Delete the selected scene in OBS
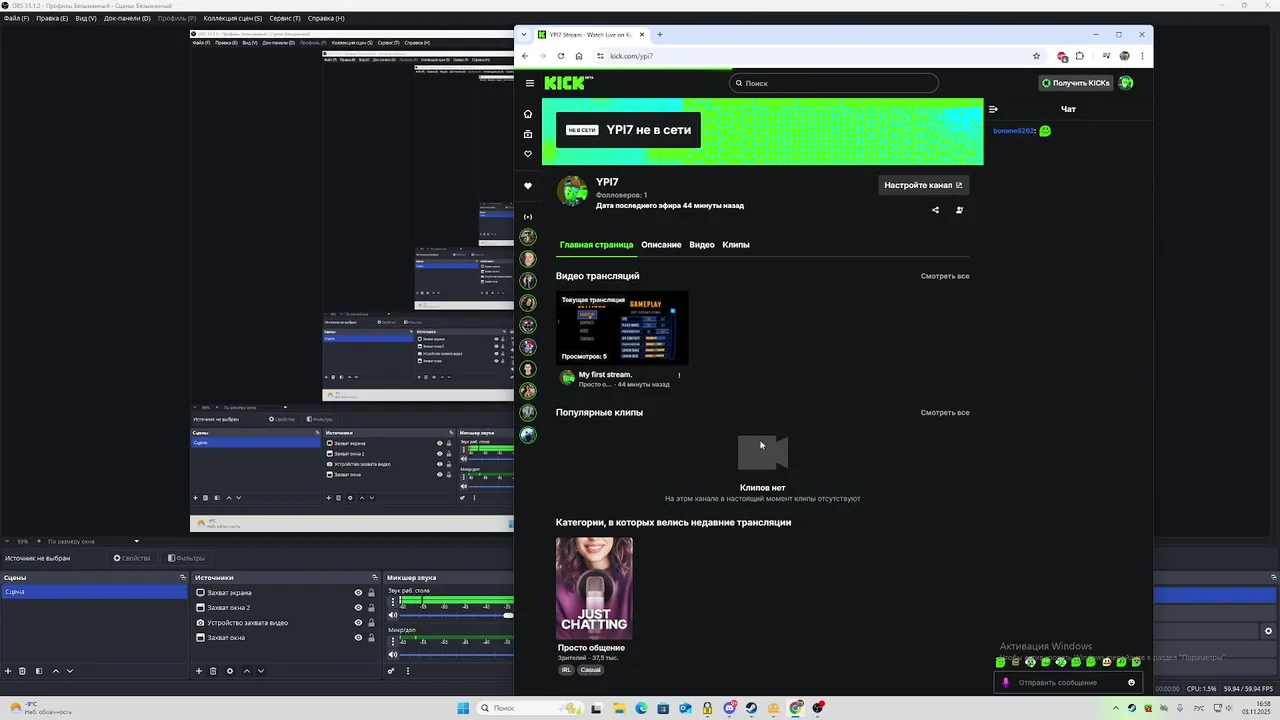Screen dimensions: 1280x720 (x=22, y=671)
